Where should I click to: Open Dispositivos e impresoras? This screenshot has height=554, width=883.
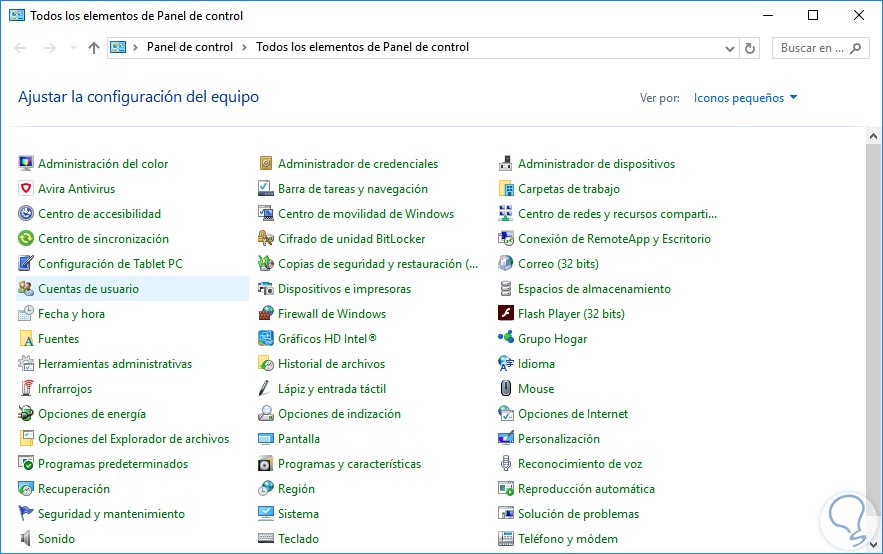[344, 289]
